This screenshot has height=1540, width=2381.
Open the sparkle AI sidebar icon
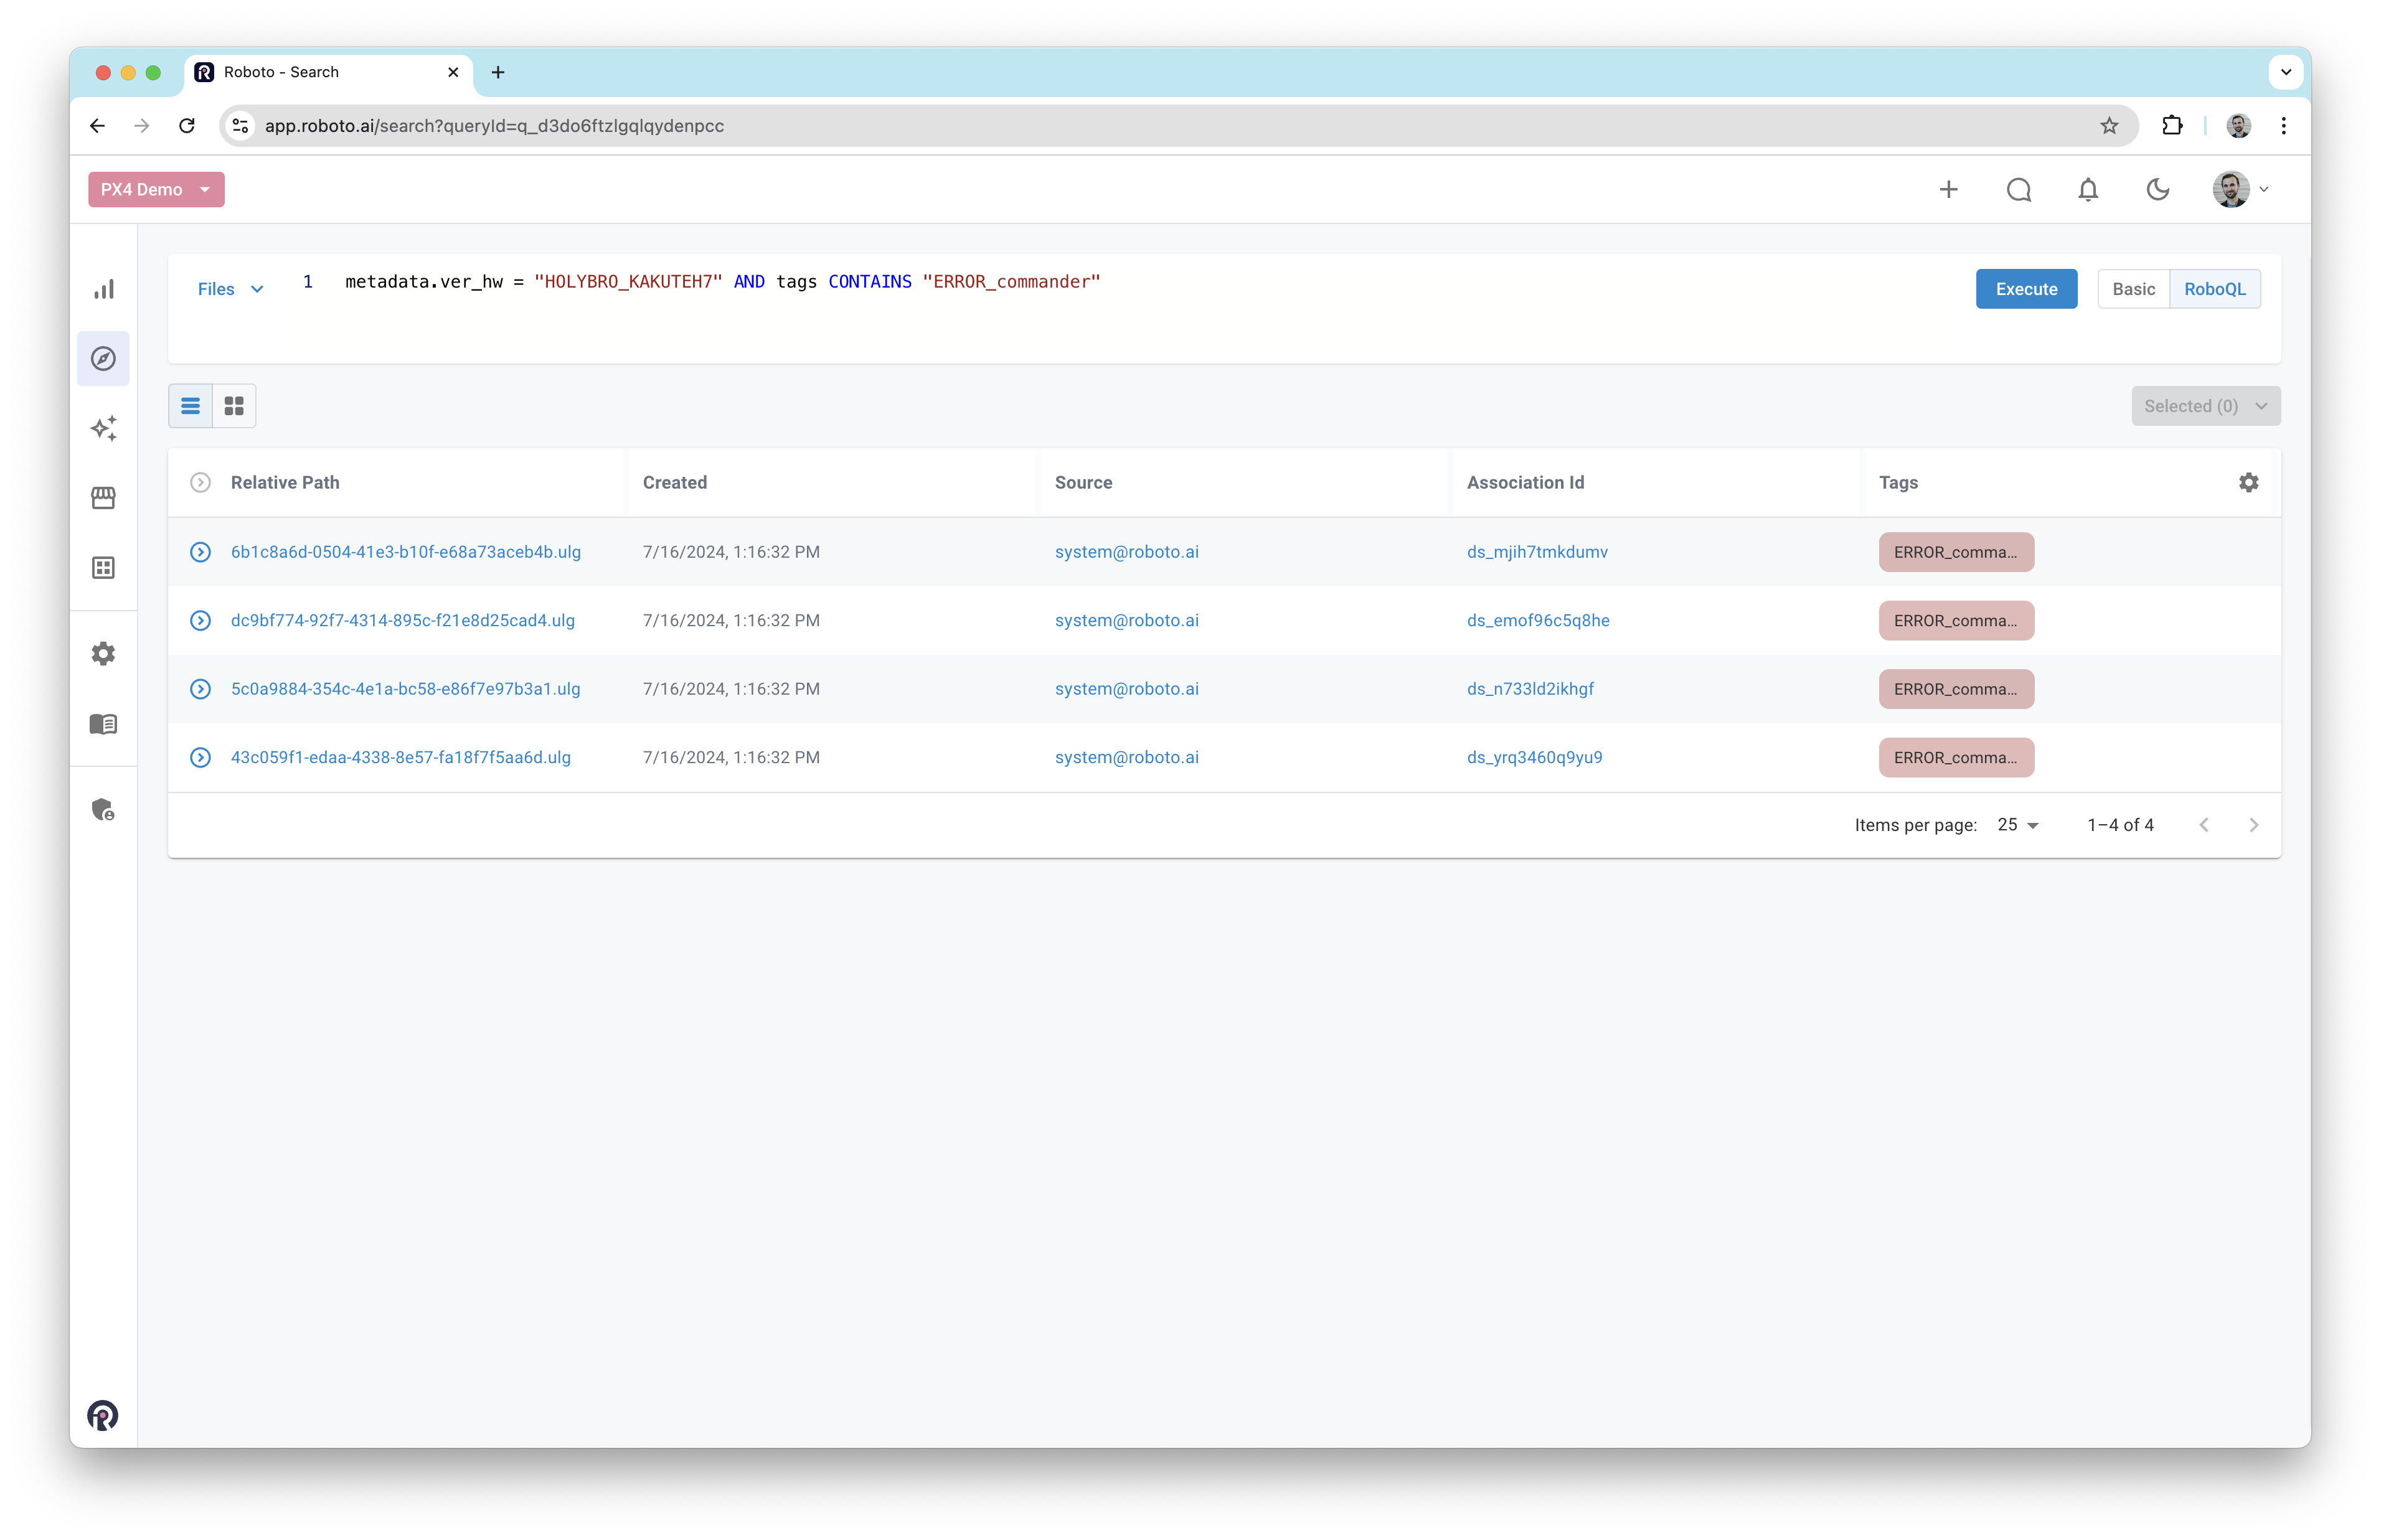(x=103, y=428)
